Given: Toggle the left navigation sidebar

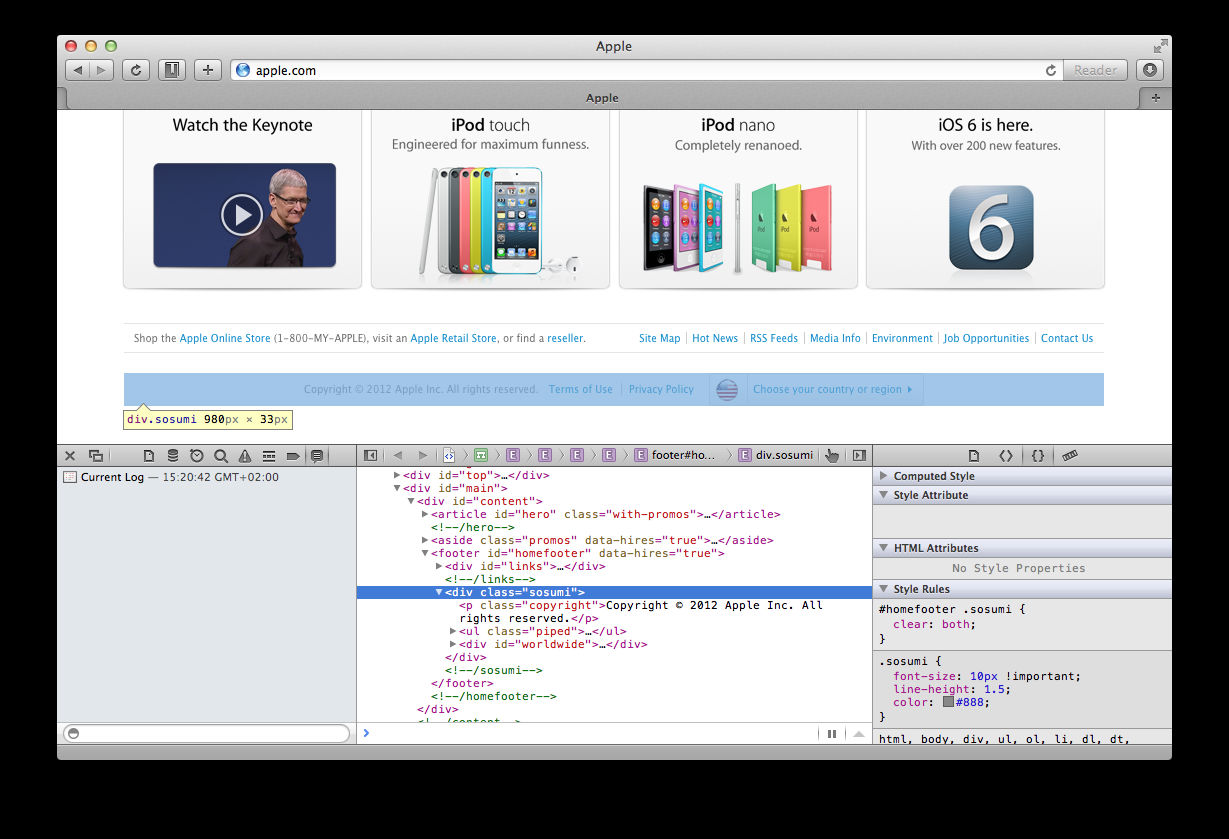Looking at the screenshot, I should click(370, 456).
